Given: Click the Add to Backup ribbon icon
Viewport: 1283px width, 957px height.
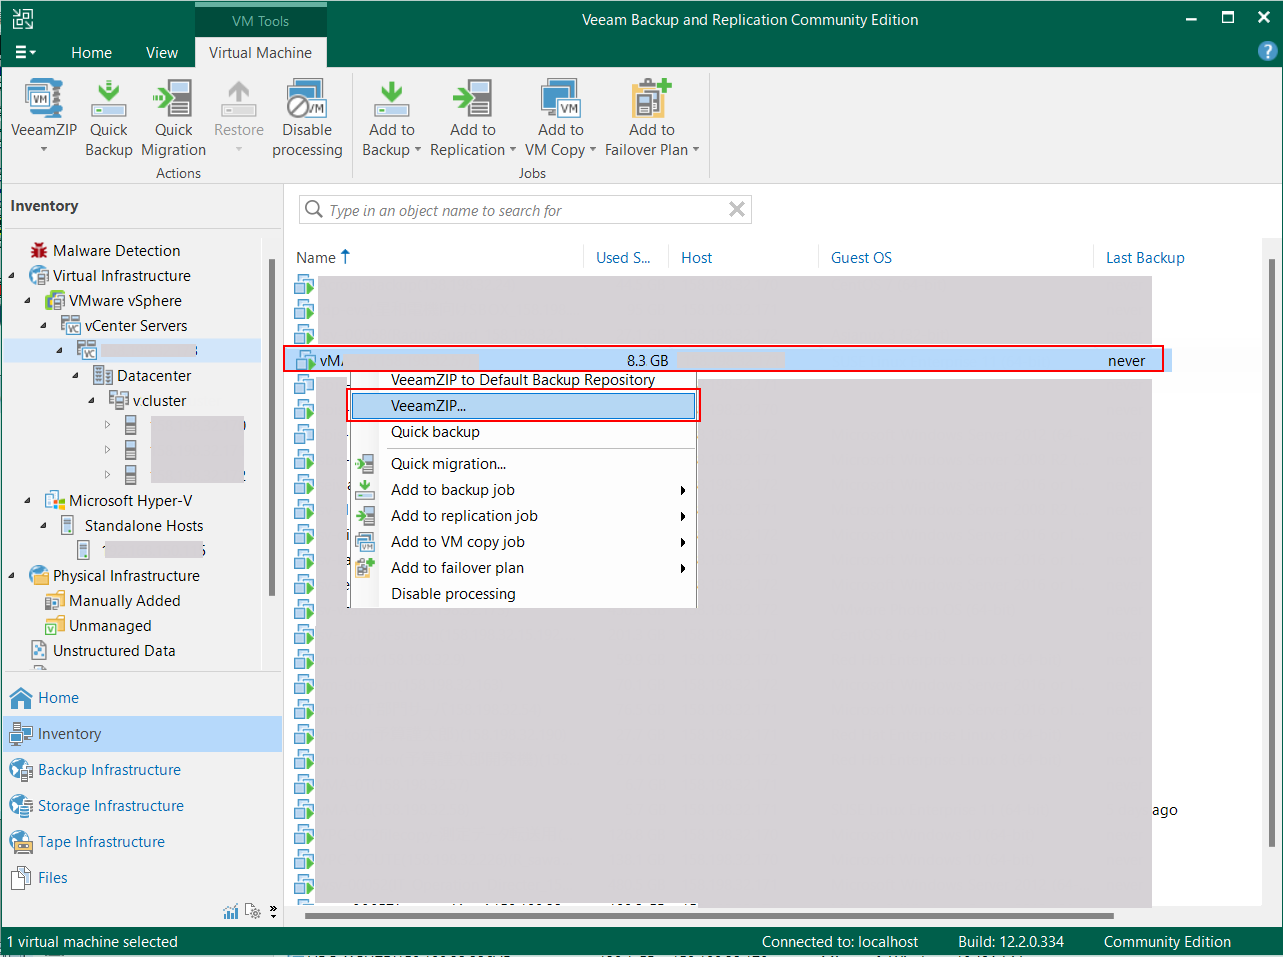Looking at the screenshot, I should (391, 99).
